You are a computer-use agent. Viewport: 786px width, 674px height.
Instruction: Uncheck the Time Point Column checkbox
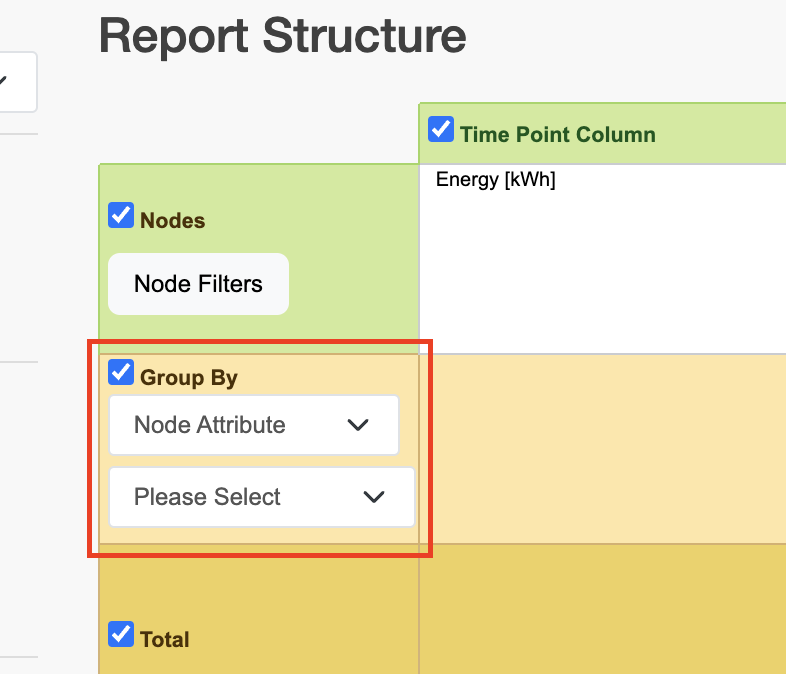[441, 130]
